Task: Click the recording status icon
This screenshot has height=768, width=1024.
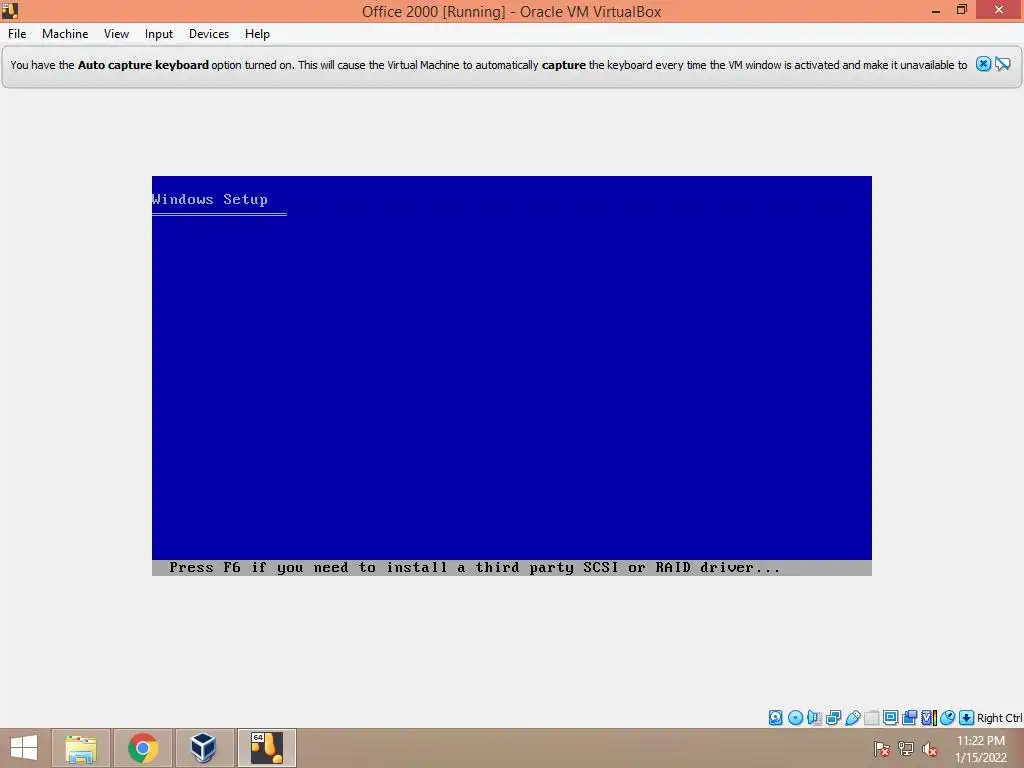Action: (x=909, y=718)
